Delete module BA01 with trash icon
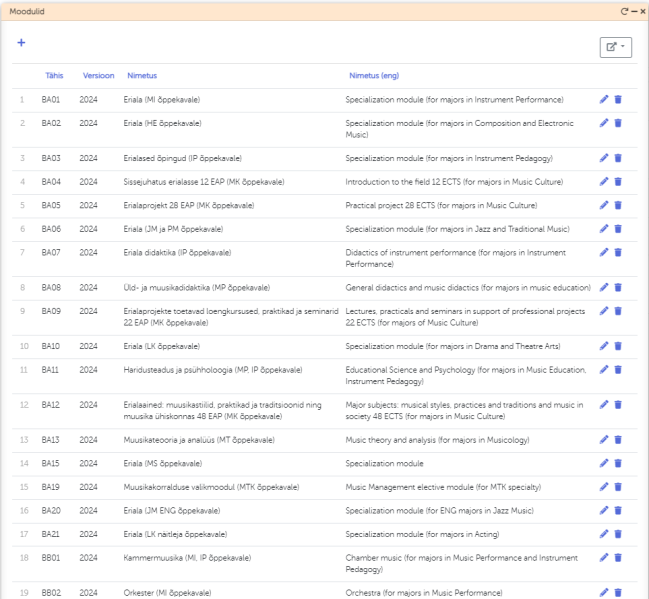The height and width of the screenshot is (599, 649). coord(618,99)
